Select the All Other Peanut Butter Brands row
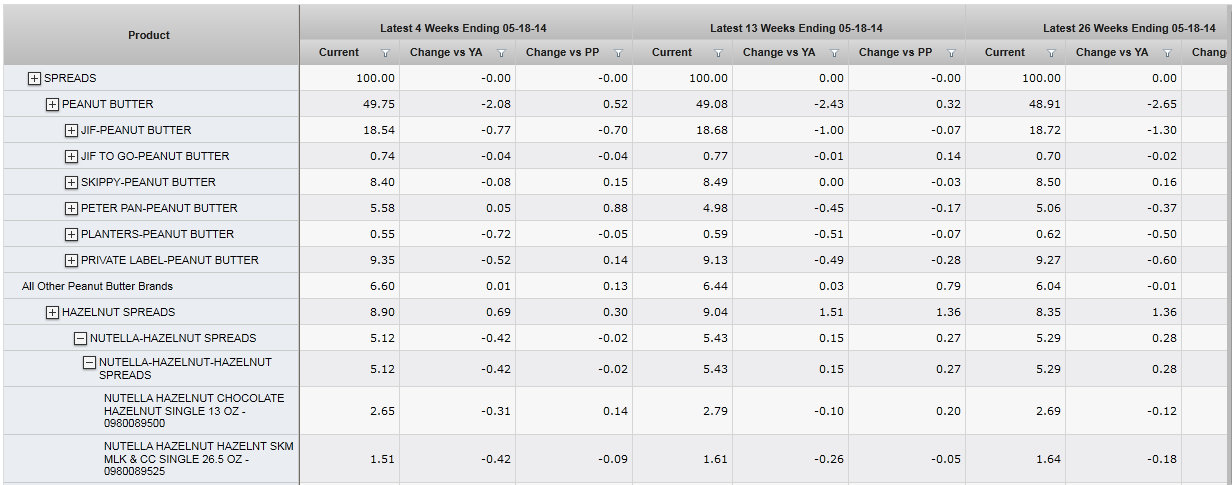 click(x=98, y=286)
